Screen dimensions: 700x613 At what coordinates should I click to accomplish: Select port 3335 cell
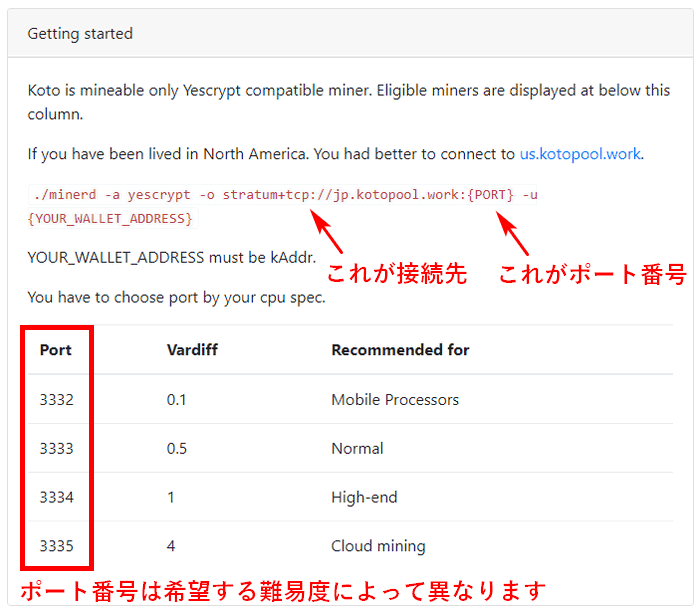tap(56, 546)
